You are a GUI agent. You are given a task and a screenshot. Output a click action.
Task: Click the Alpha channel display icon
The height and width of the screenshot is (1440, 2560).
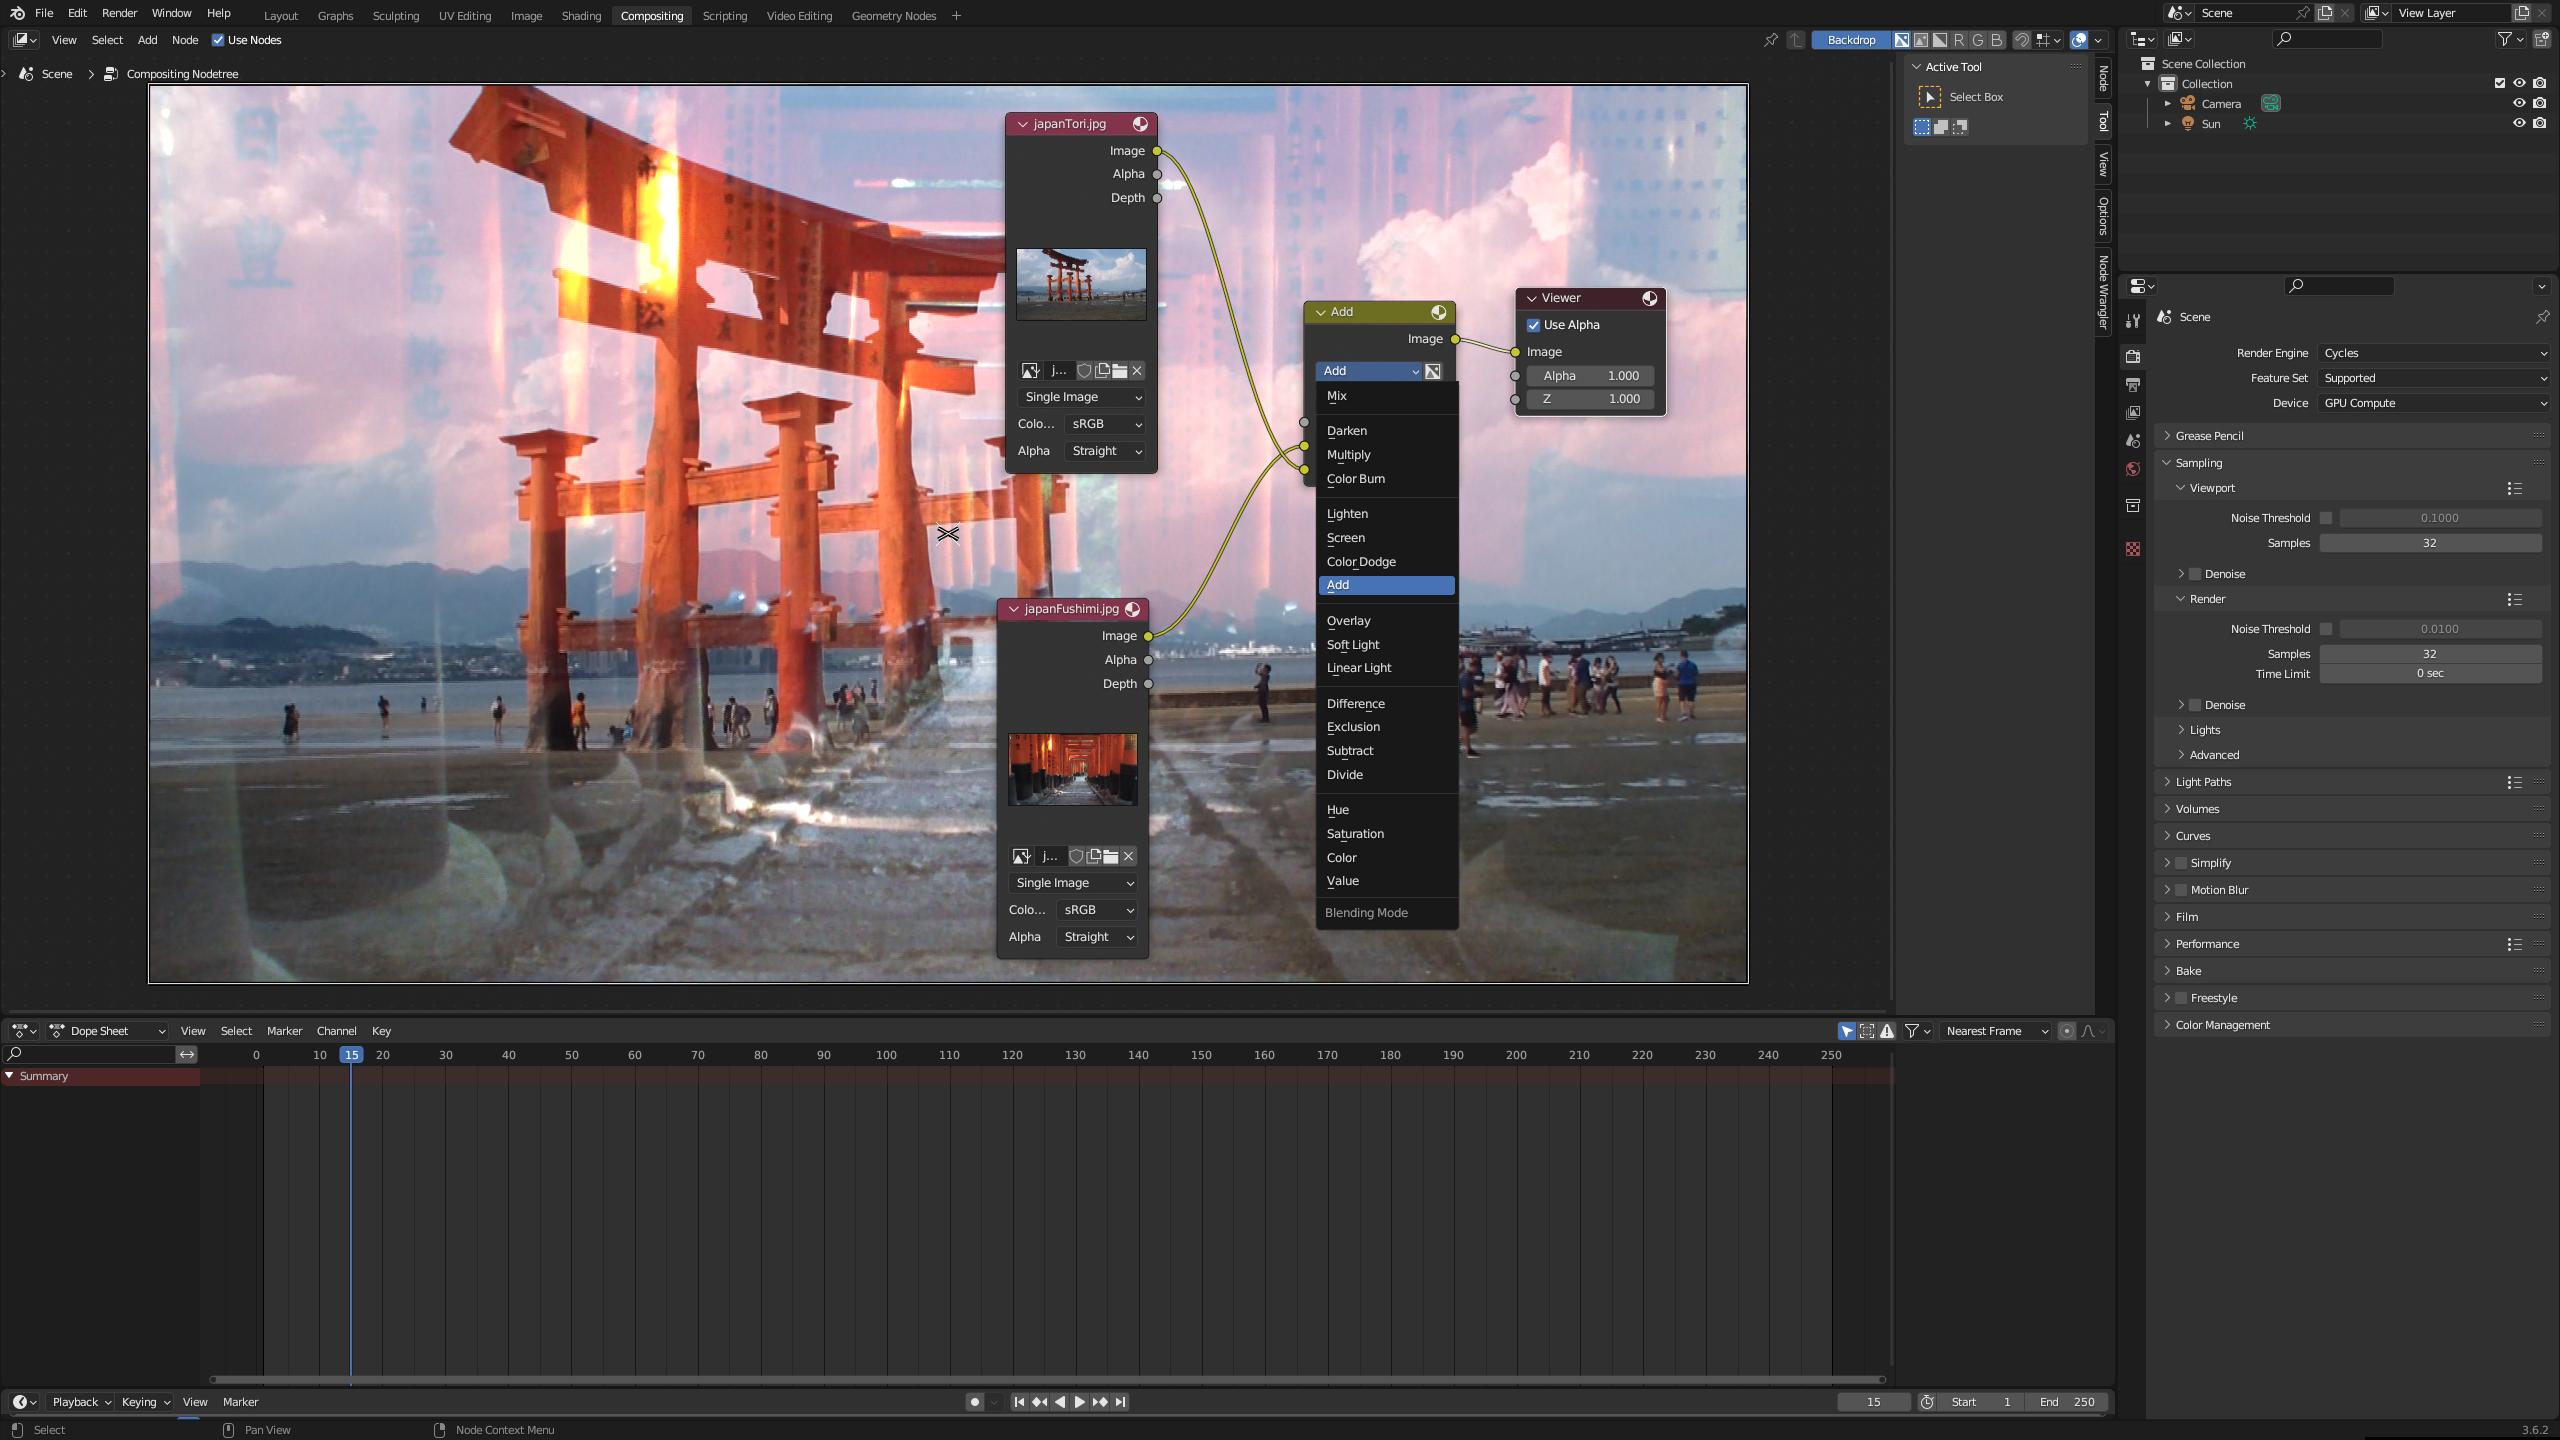pos(1939,40)
